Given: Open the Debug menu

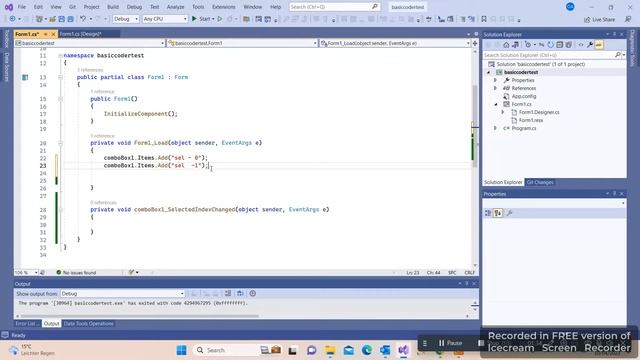Looking at the screenshot, I should tap(134, 7).
